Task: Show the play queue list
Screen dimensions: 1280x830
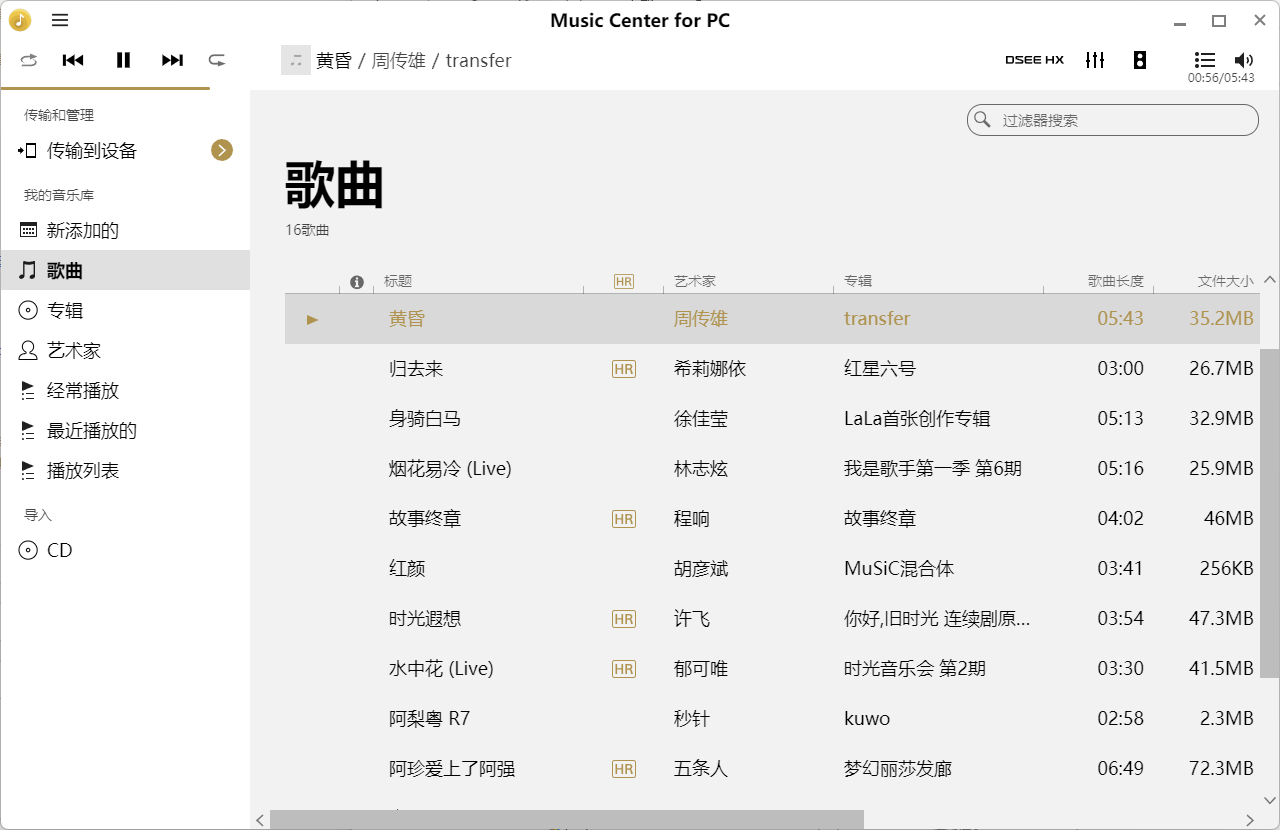Action: click(x=1205, y=60)
